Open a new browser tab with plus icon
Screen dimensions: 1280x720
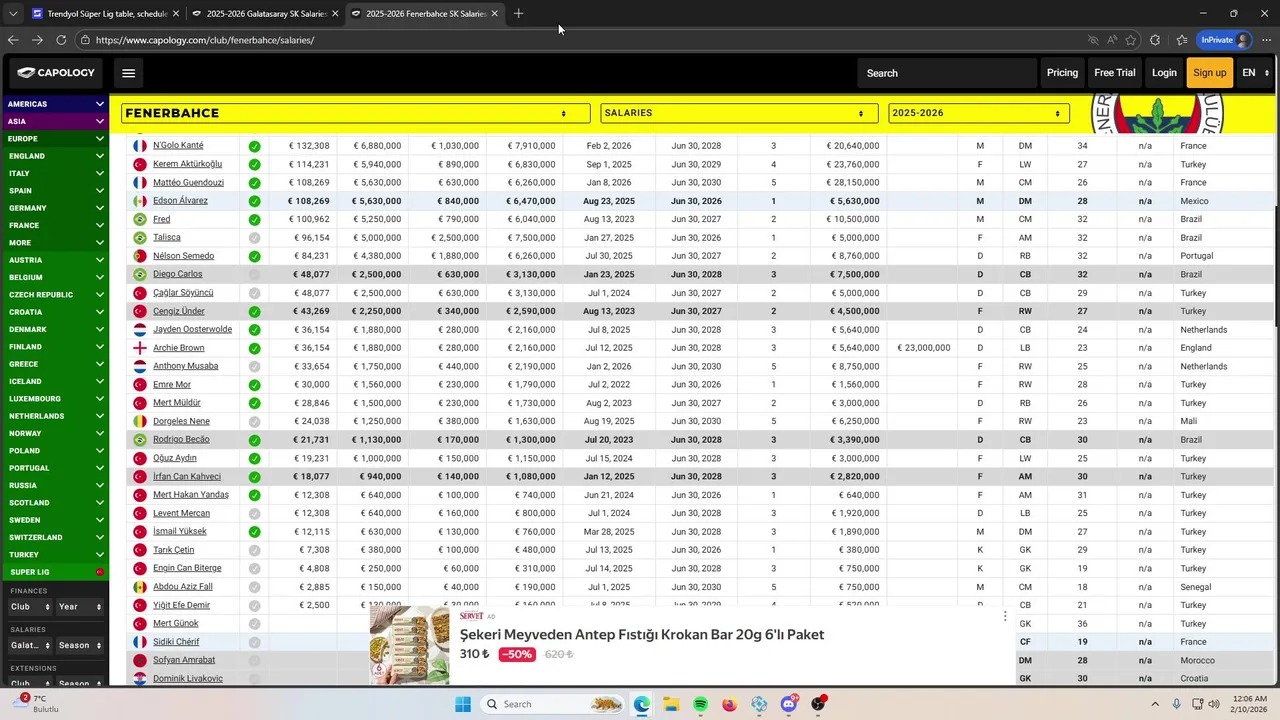click(x=518, y=14)
